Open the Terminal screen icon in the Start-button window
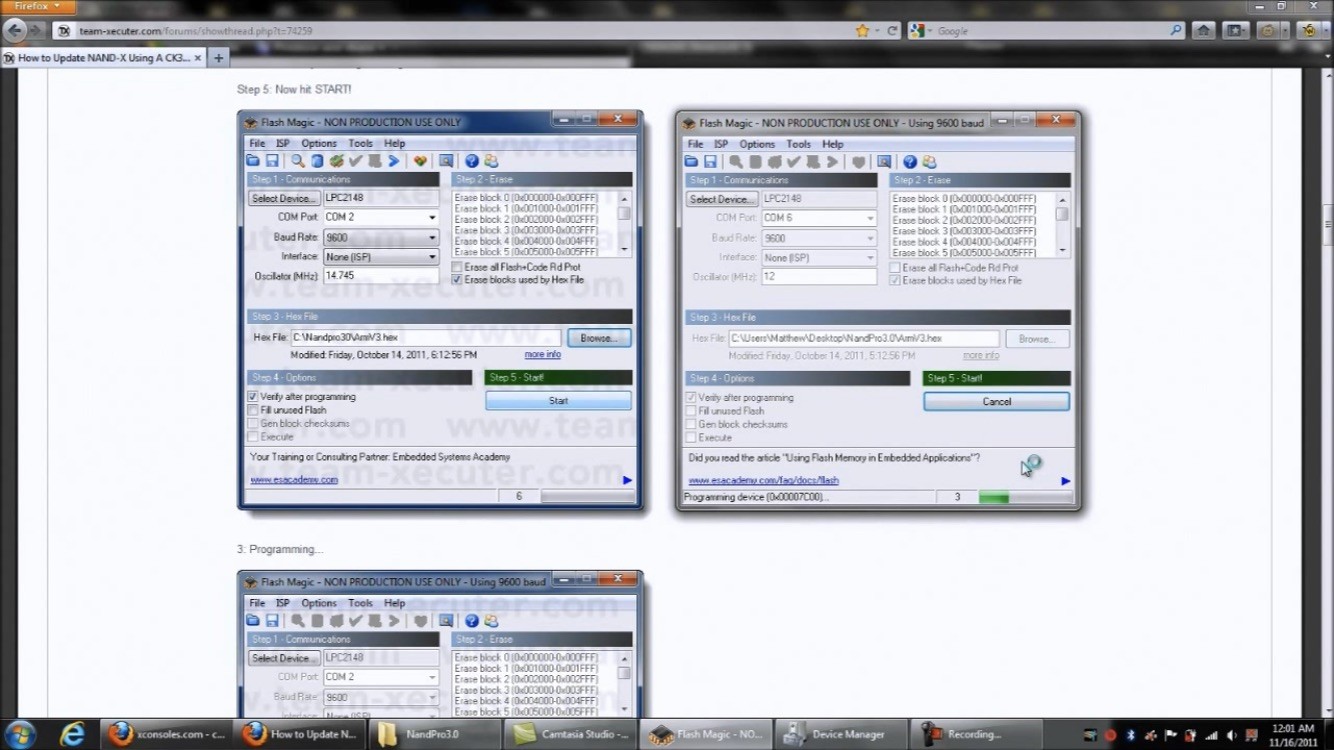This screenshot has height=750, width=1334. 446,161
